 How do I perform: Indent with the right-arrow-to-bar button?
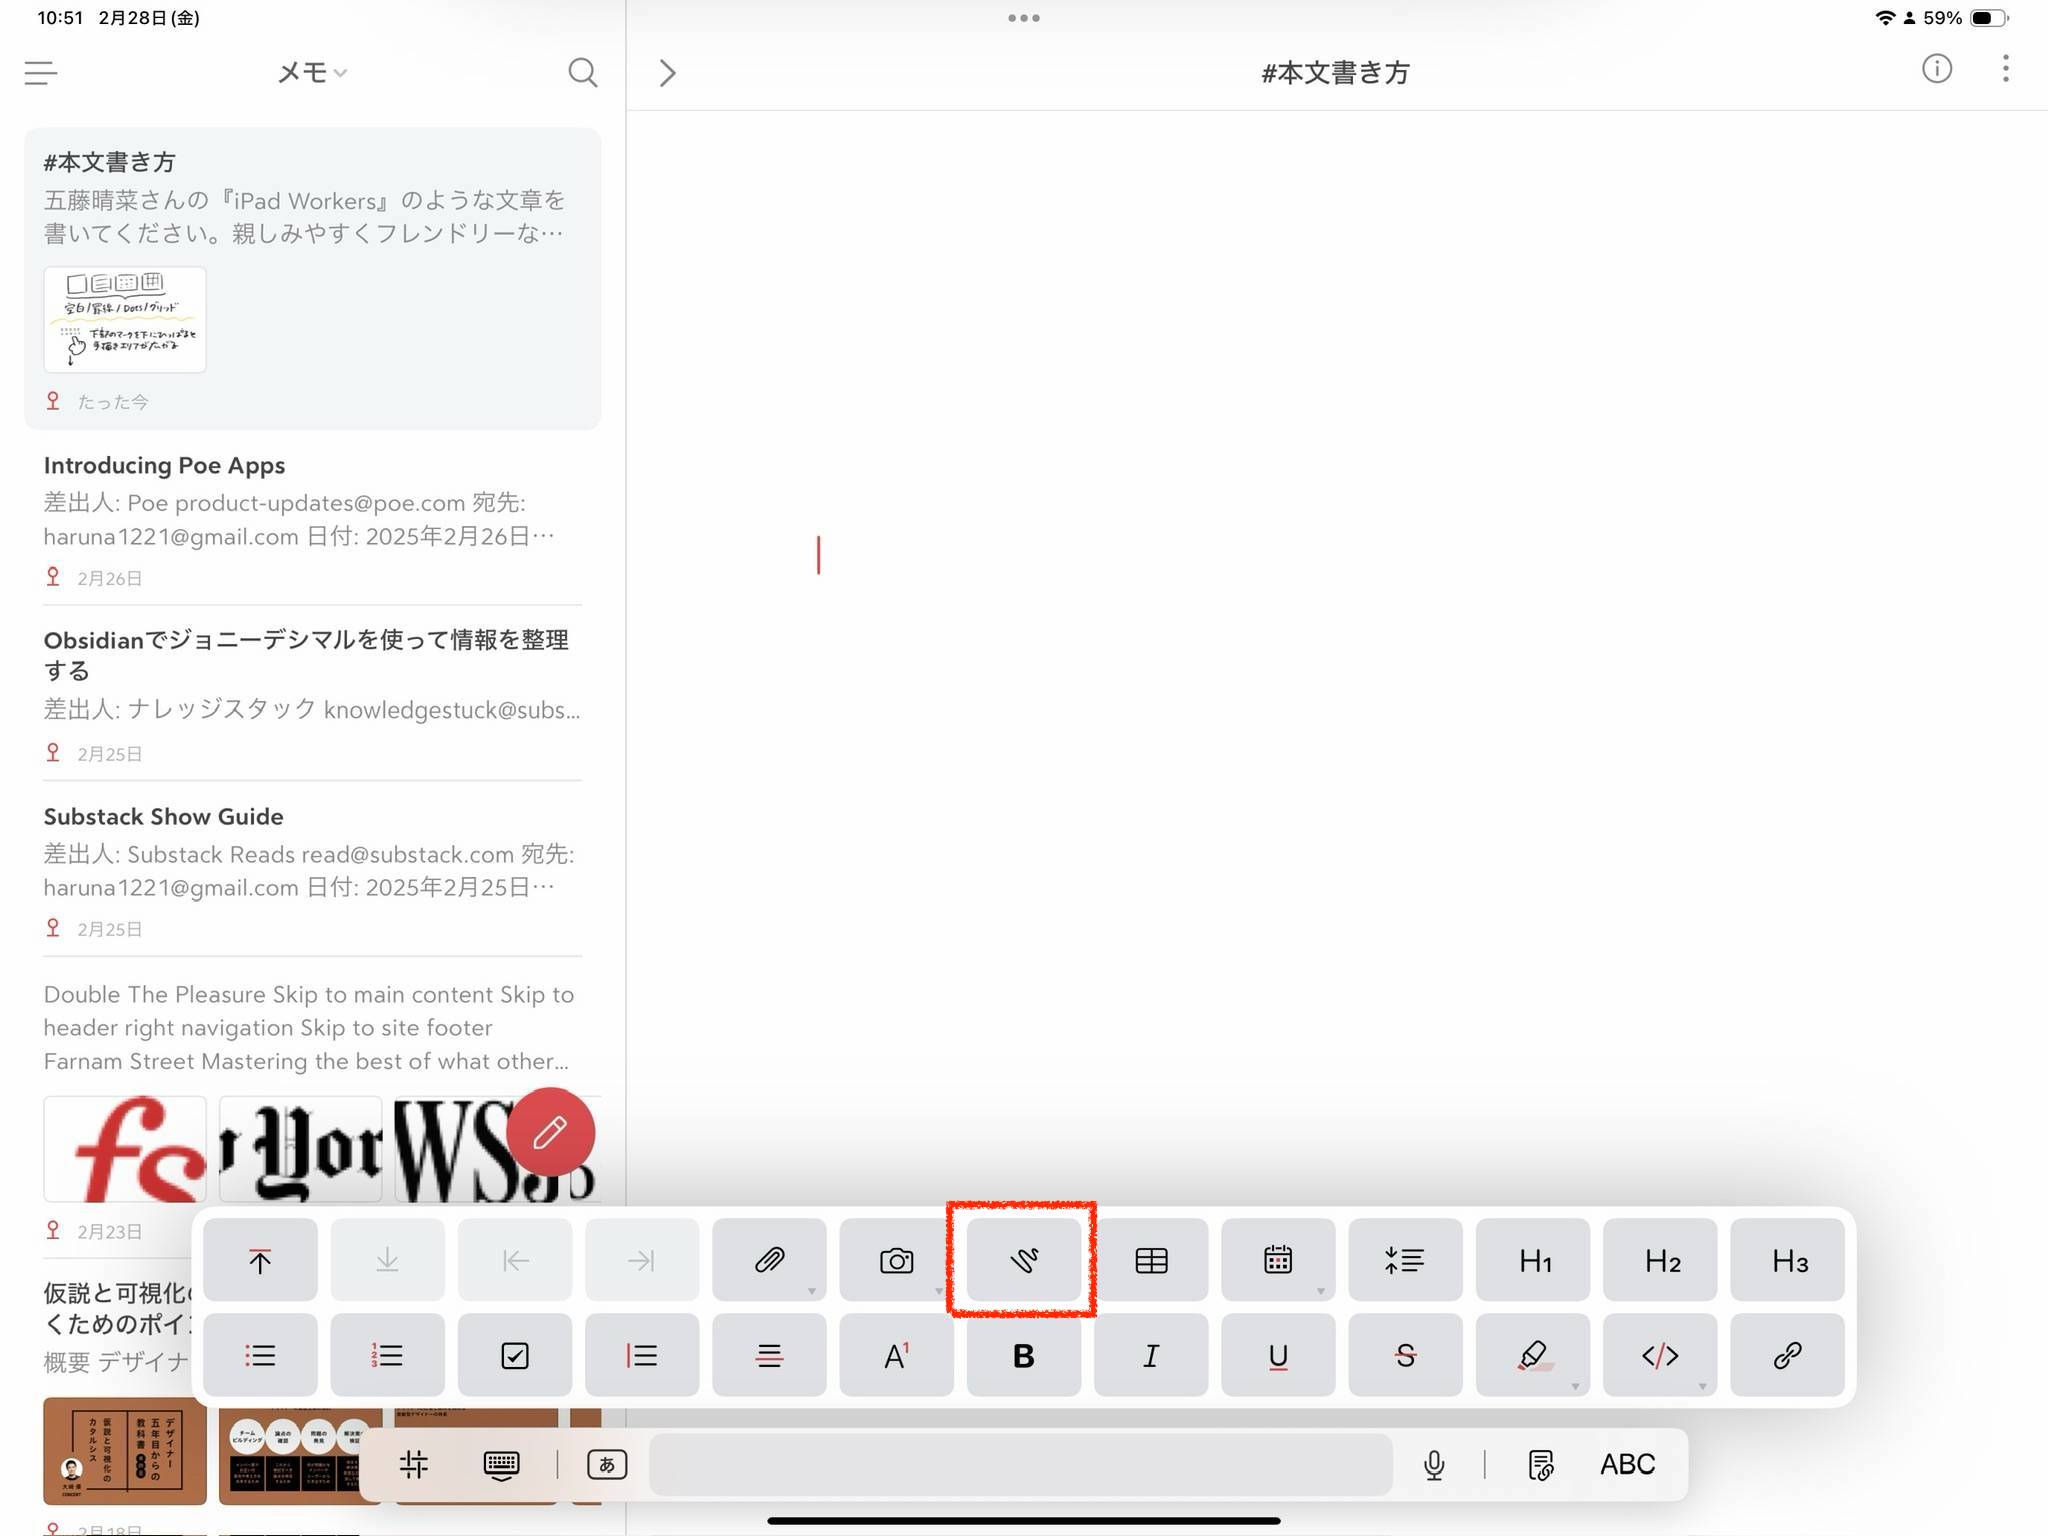click(x=642, y=1260)
